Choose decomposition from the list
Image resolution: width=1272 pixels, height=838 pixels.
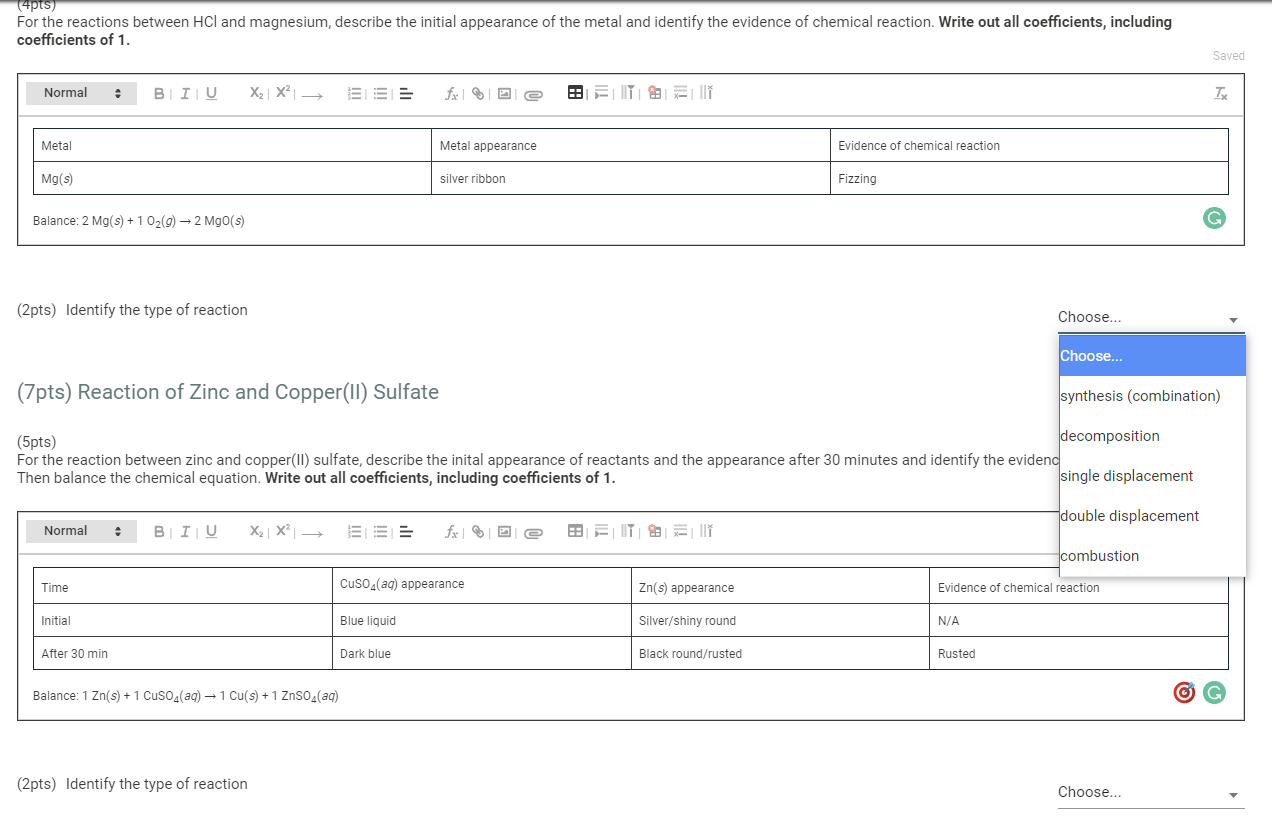[1152, 436]
